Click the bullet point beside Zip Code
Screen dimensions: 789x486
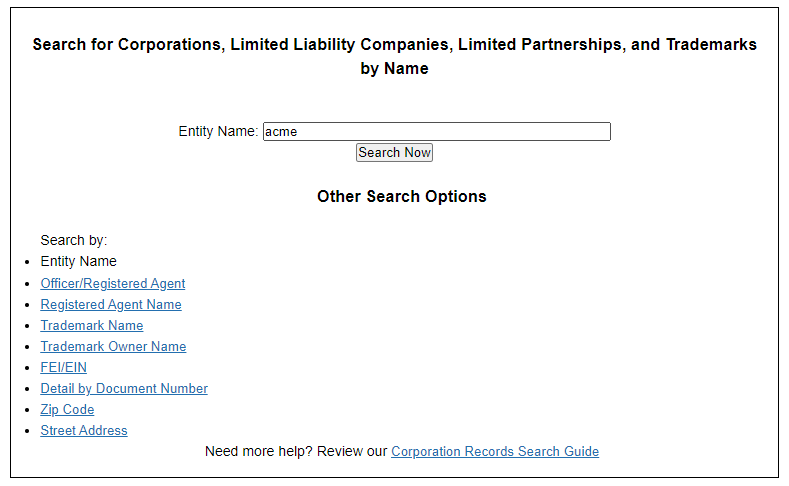click(27, 410)
